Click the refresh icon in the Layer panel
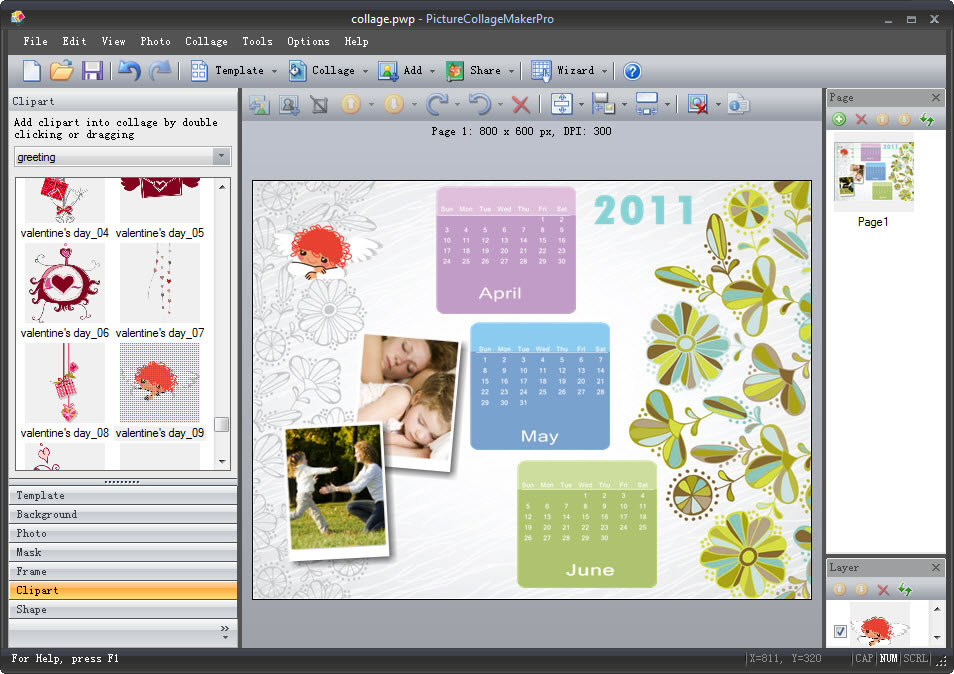The width and height of the screenshot is (954, 674). coord(905,590)
